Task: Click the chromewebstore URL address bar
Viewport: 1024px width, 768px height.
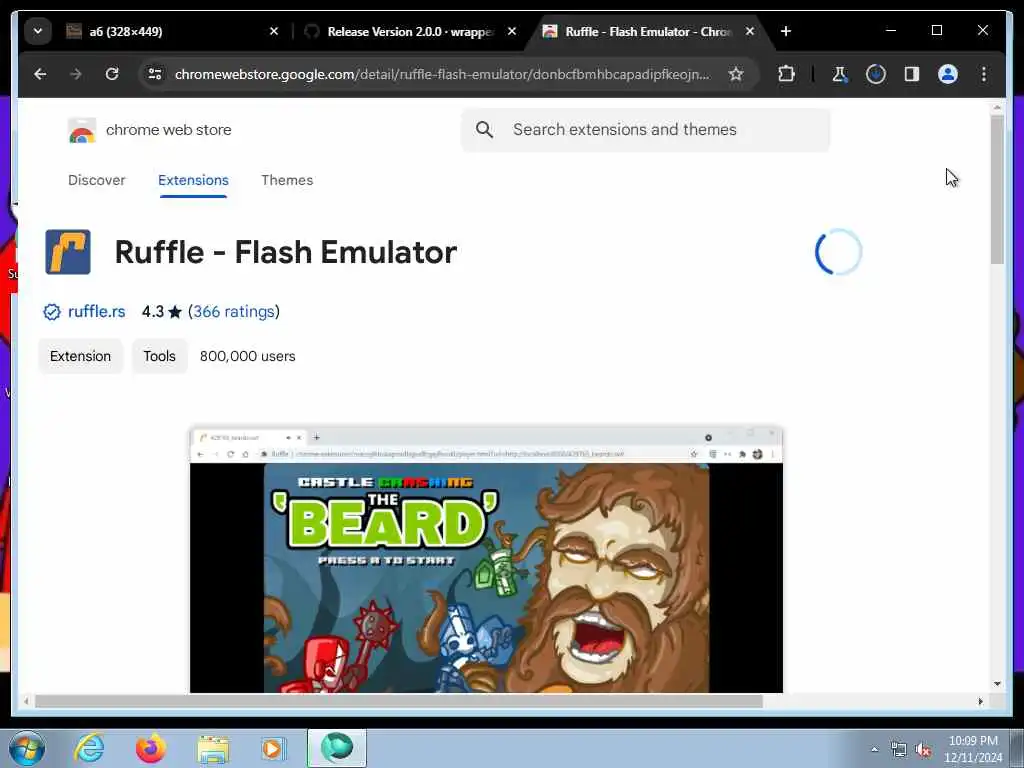Action: [442, 74]
